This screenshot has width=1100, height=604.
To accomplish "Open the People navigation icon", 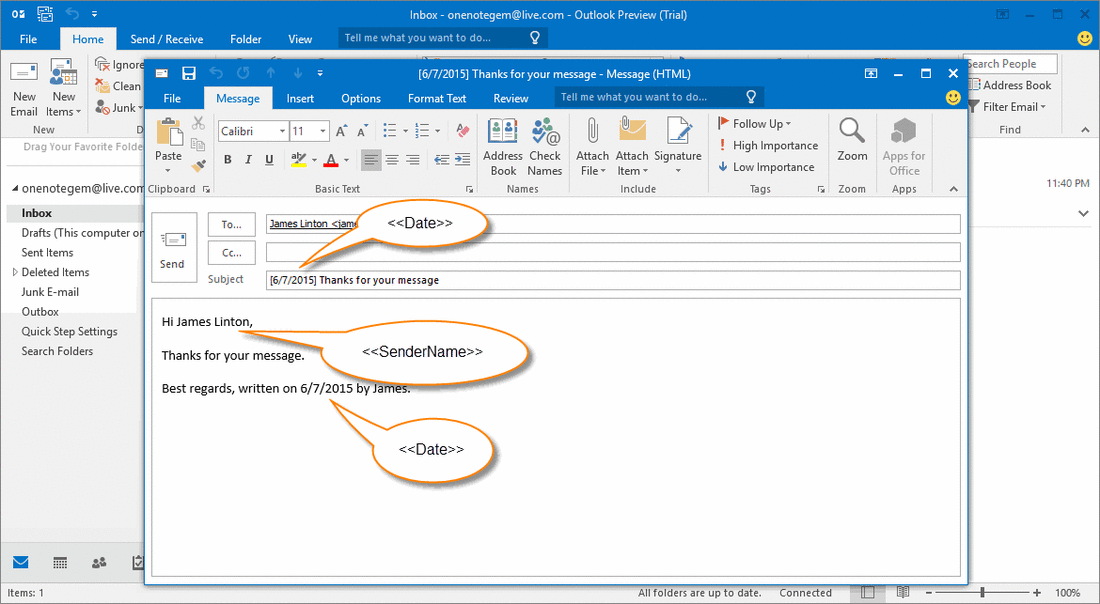I will point(98,562).
